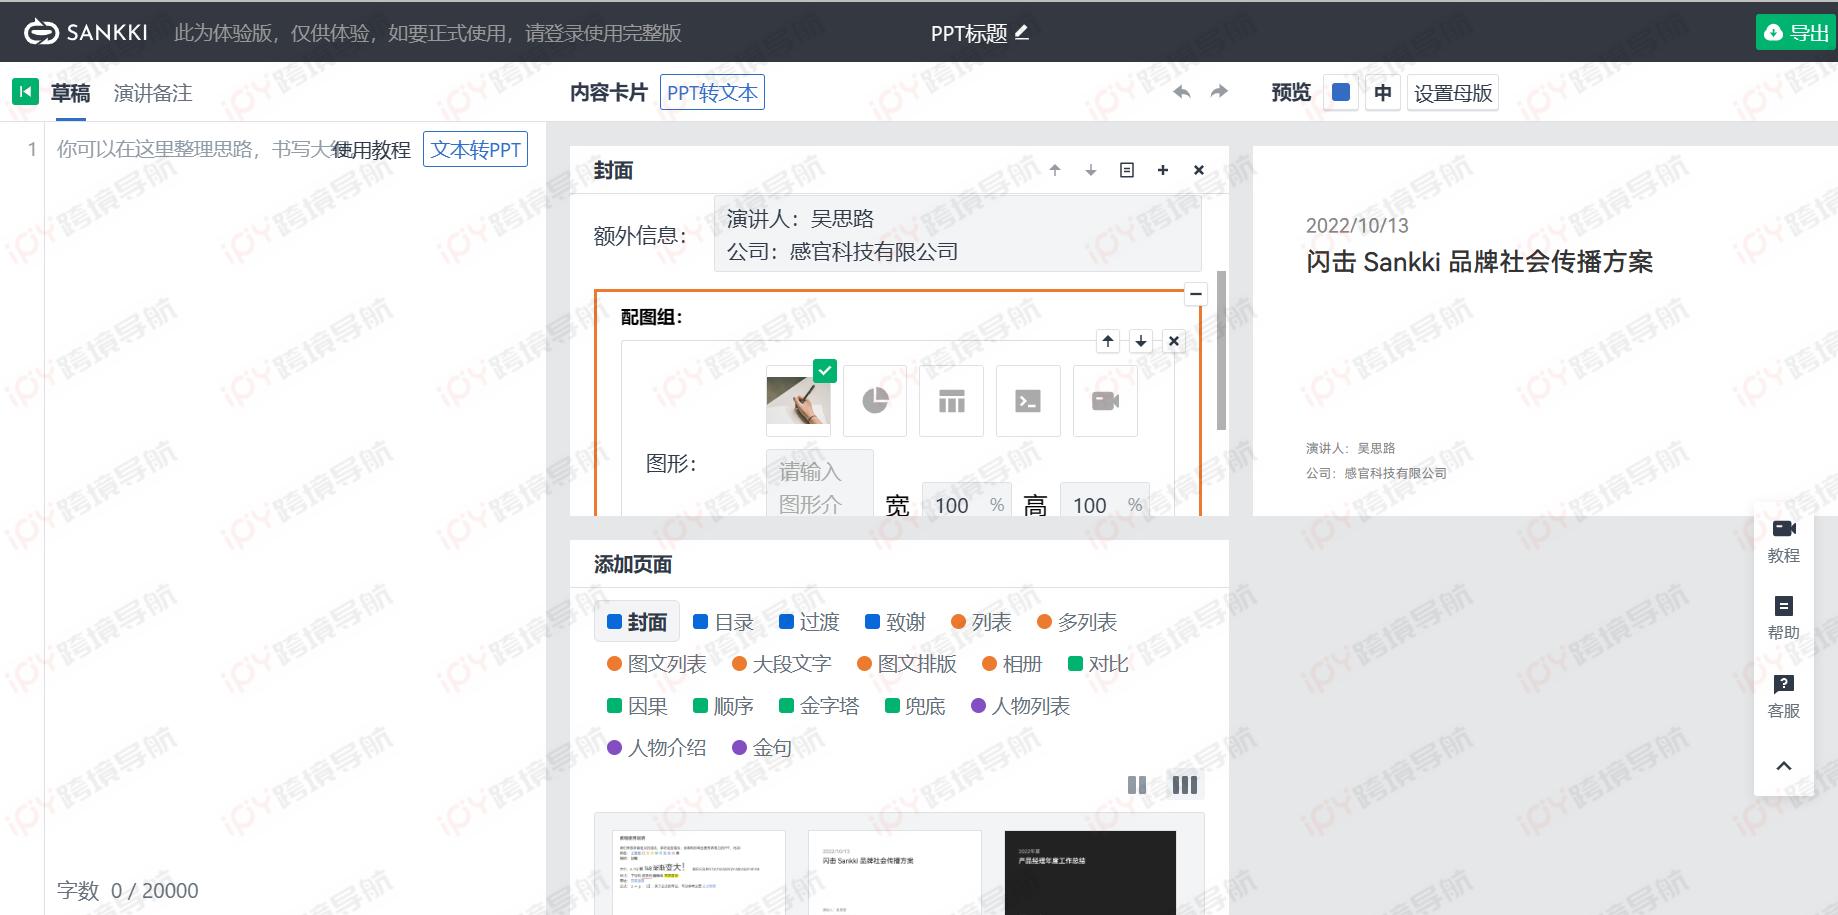Open the 客服 support chat
This screenshot has height=915, width=1838.
click(x=1784, y=697)
